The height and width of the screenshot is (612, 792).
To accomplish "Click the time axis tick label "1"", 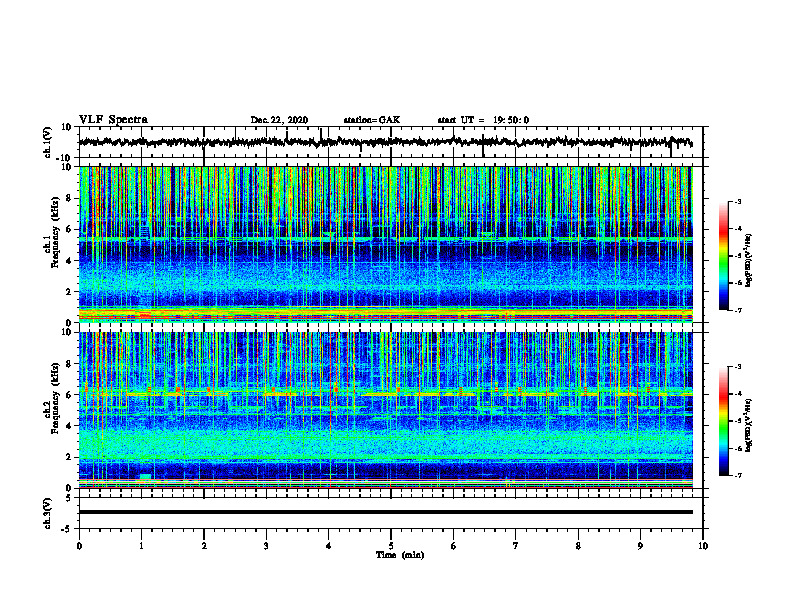I will (x=141, y=546).
